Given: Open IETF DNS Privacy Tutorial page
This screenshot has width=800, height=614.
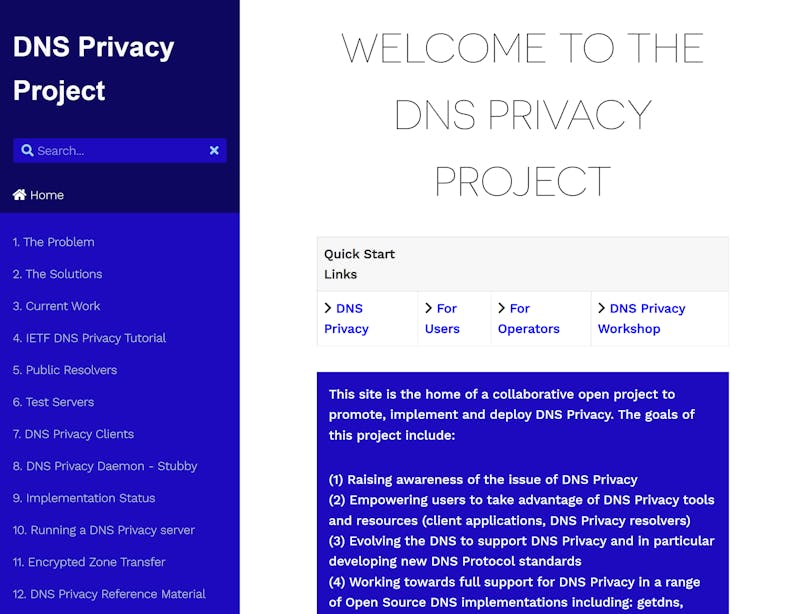Looking at the screenshot, I should click(89, 338).
